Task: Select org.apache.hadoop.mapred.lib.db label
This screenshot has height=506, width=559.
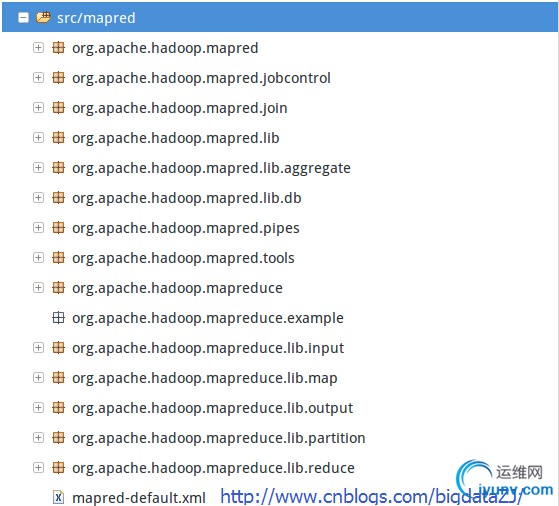Action: pos(187,198)
